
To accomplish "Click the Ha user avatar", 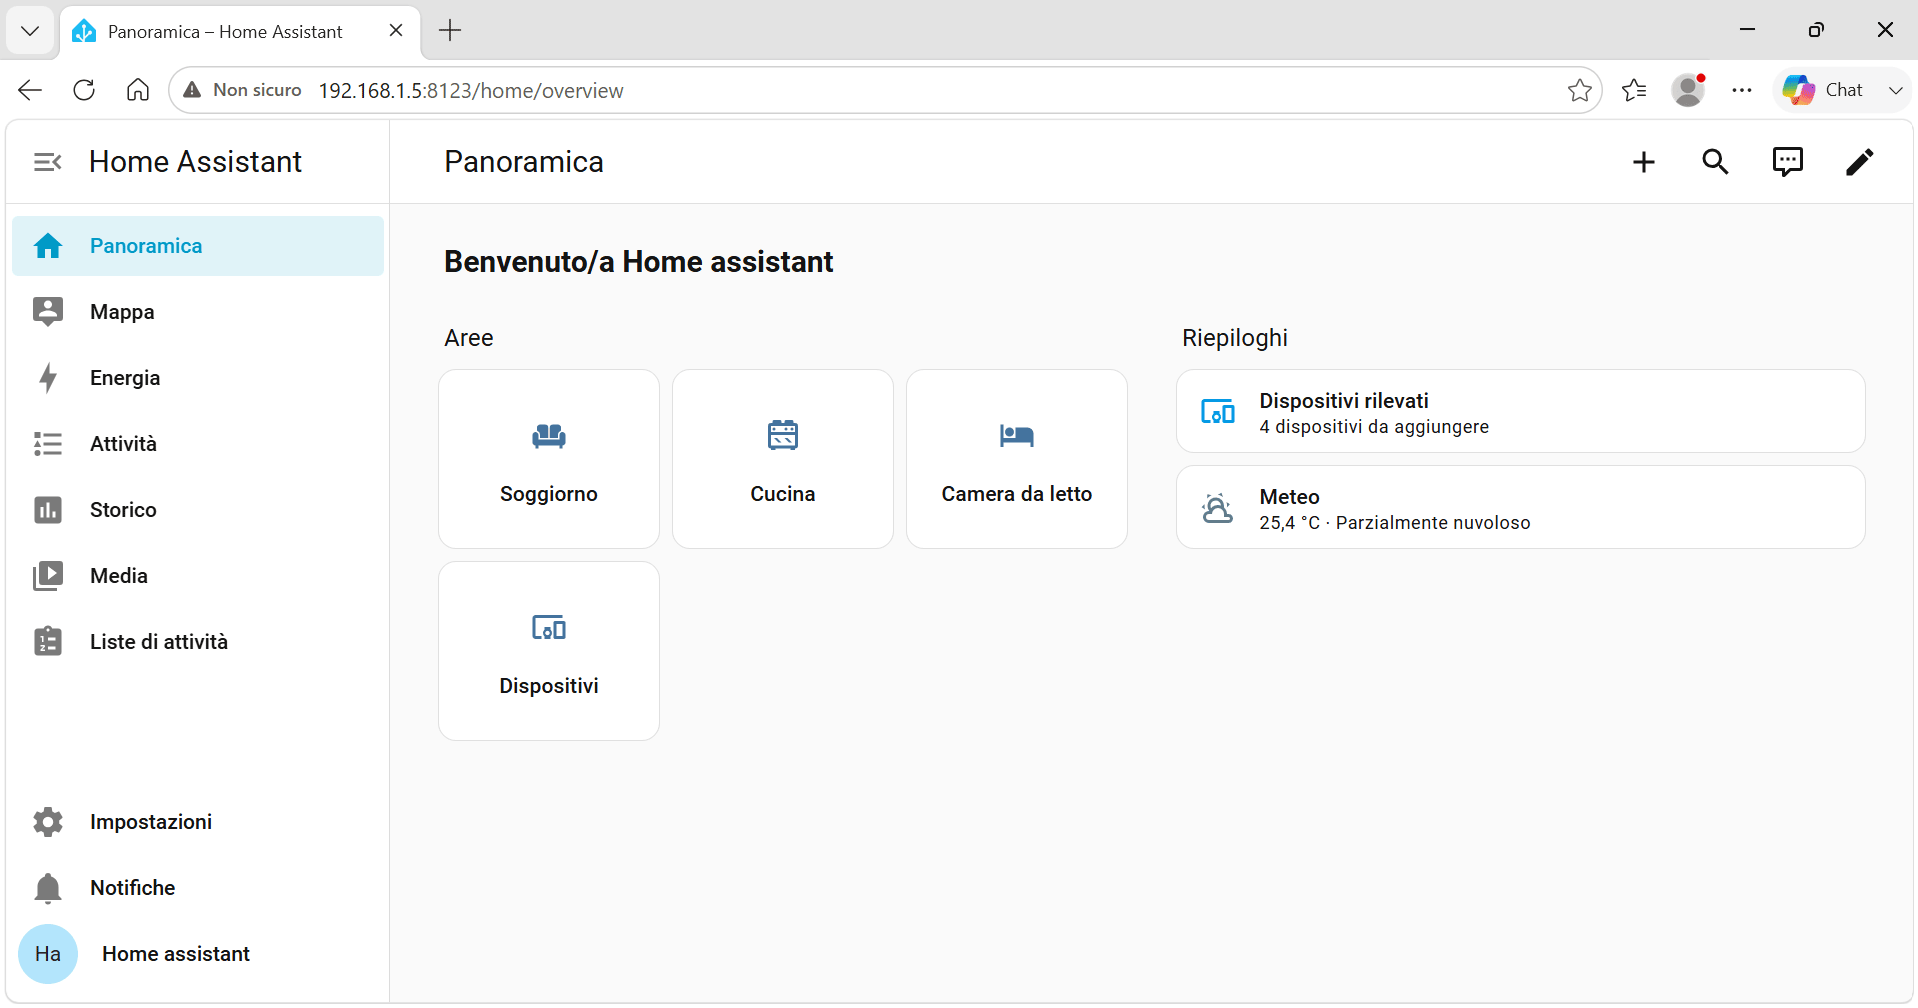I will tap(48, 954).
